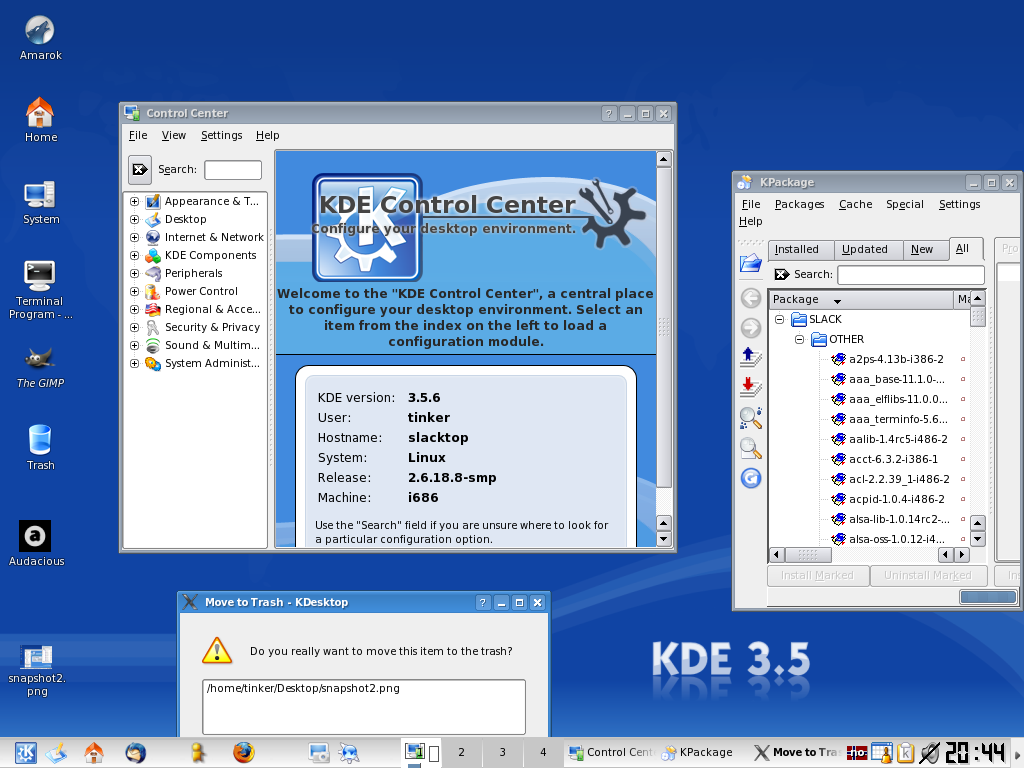Collapse the SLACK package group
The image size is (1024, 768).
pyautogui.click(x=779, y=319)
